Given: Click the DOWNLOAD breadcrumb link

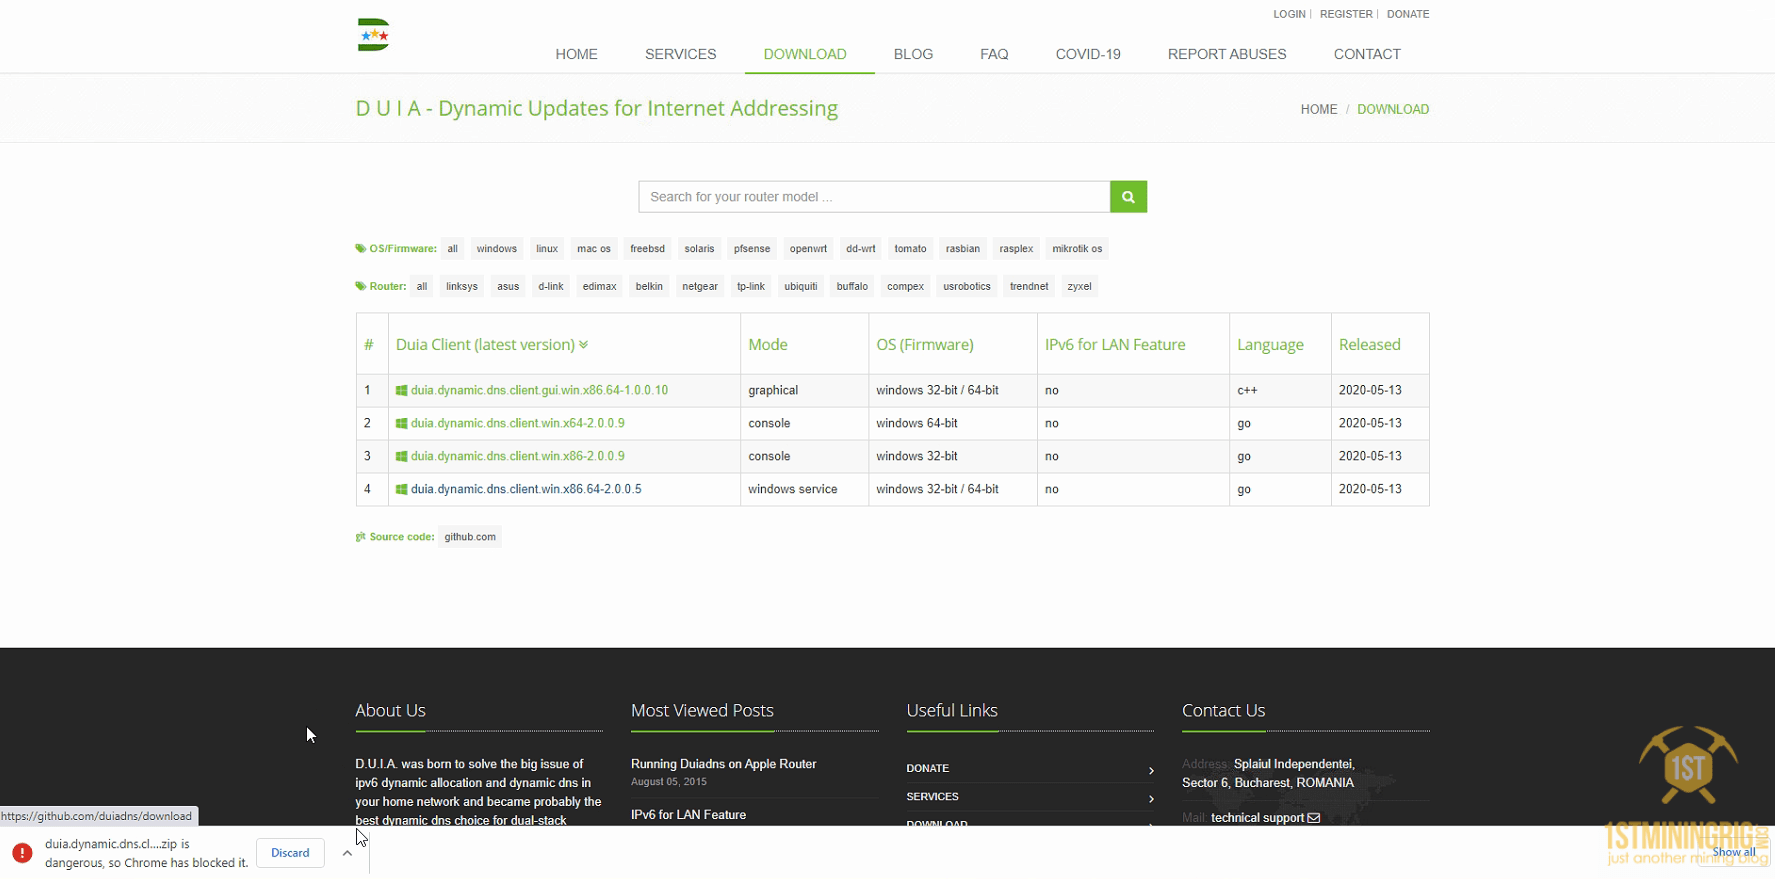Looking at the screenshot, I should pos(1393,109).
